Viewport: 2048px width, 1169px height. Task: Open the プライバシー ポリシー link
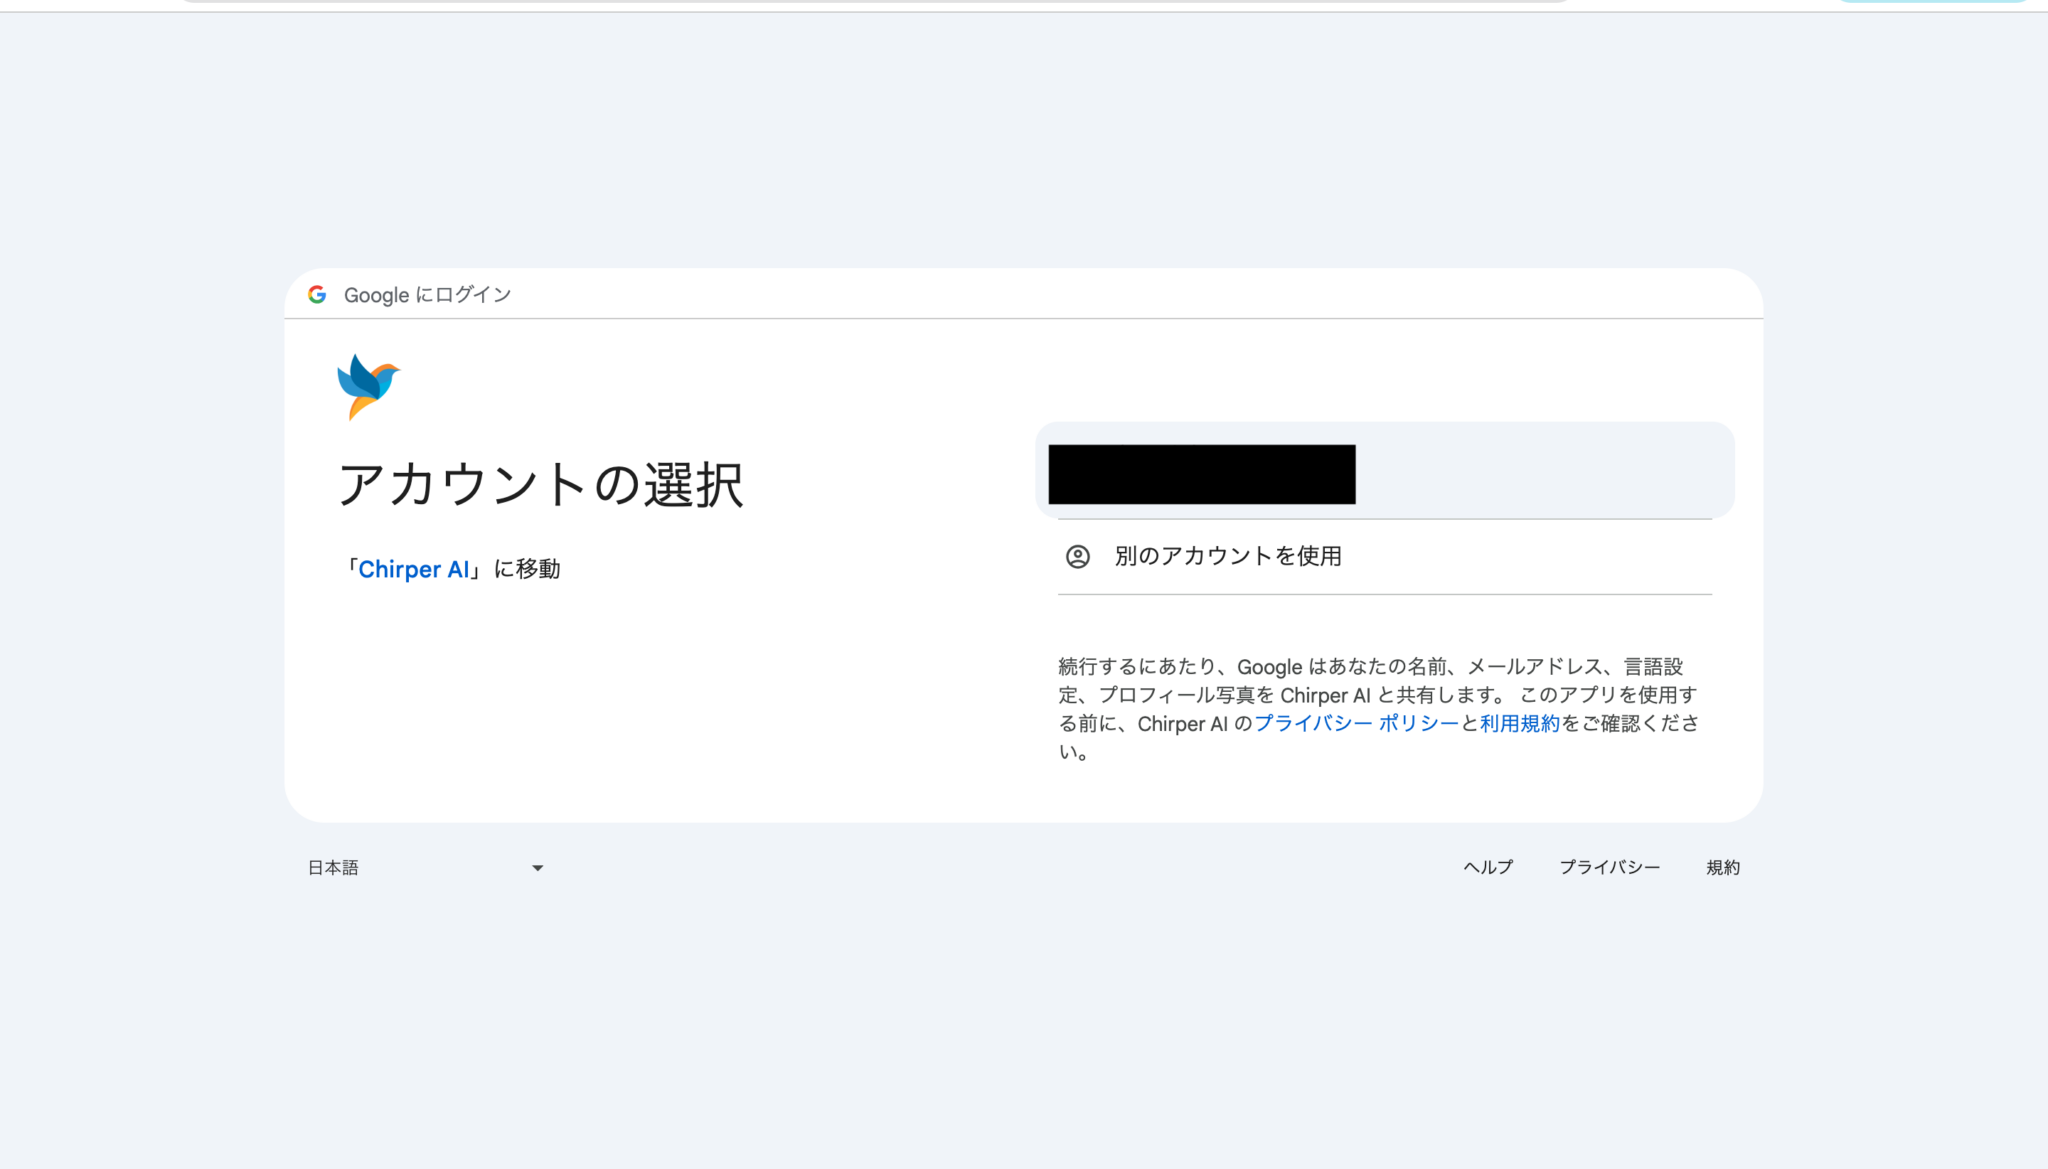[1354, 723]
